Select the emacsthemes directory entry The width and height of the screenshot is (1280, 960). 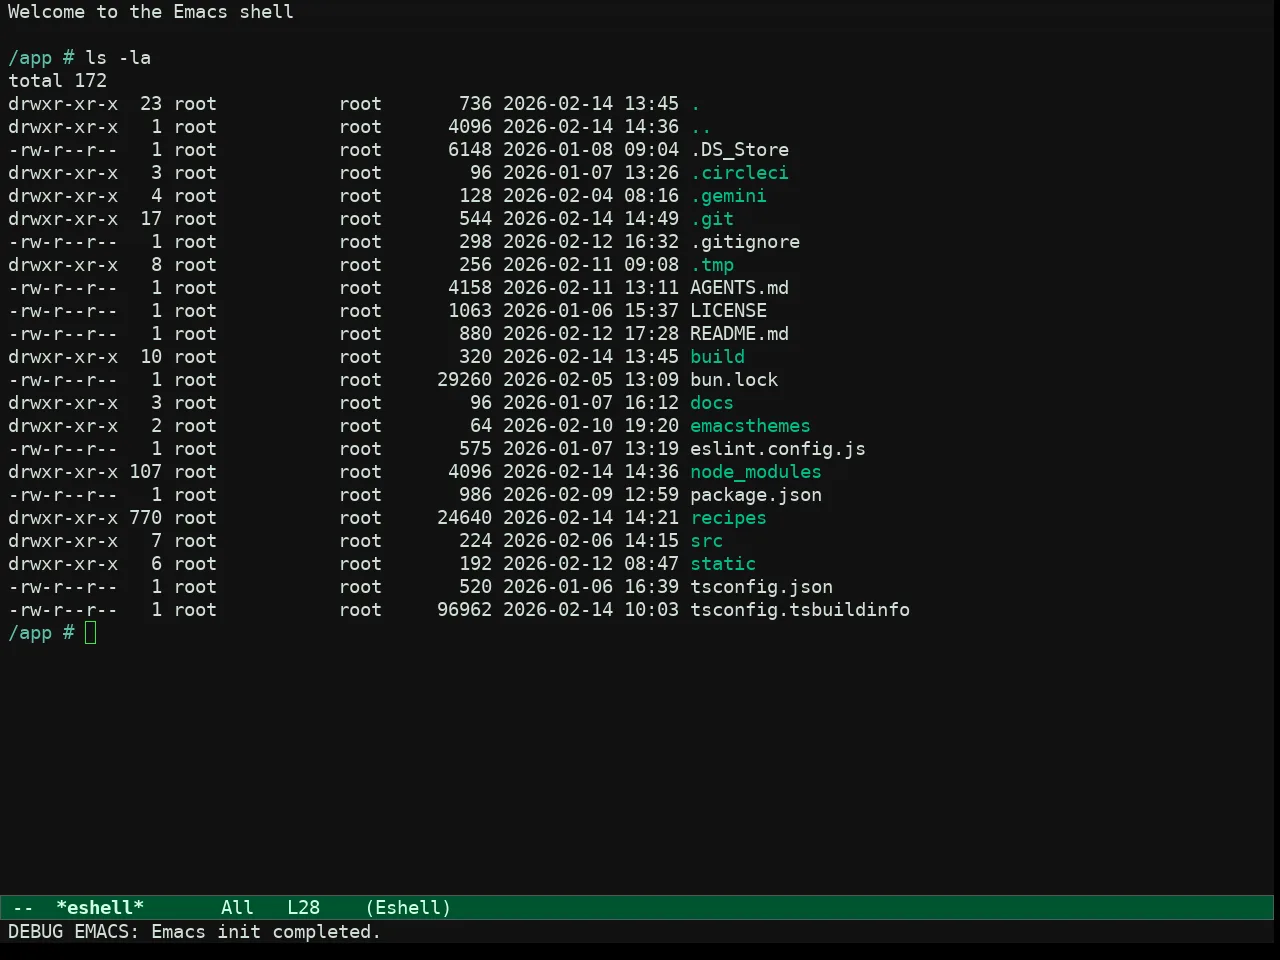pos(750,426)
